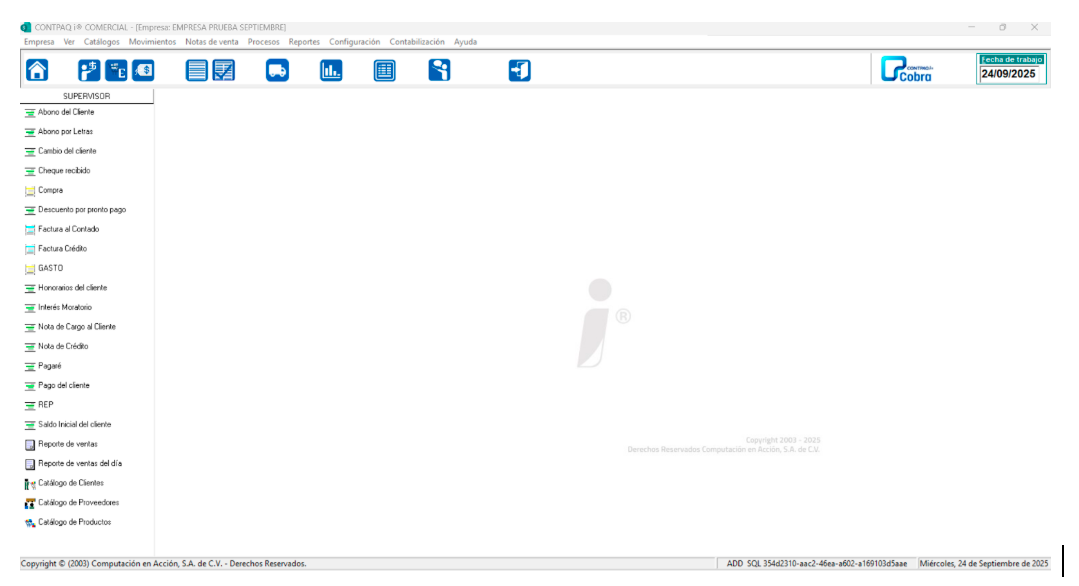Launch Reporte de ventas del día
The image size is (1079, 586).
point(79,464)
